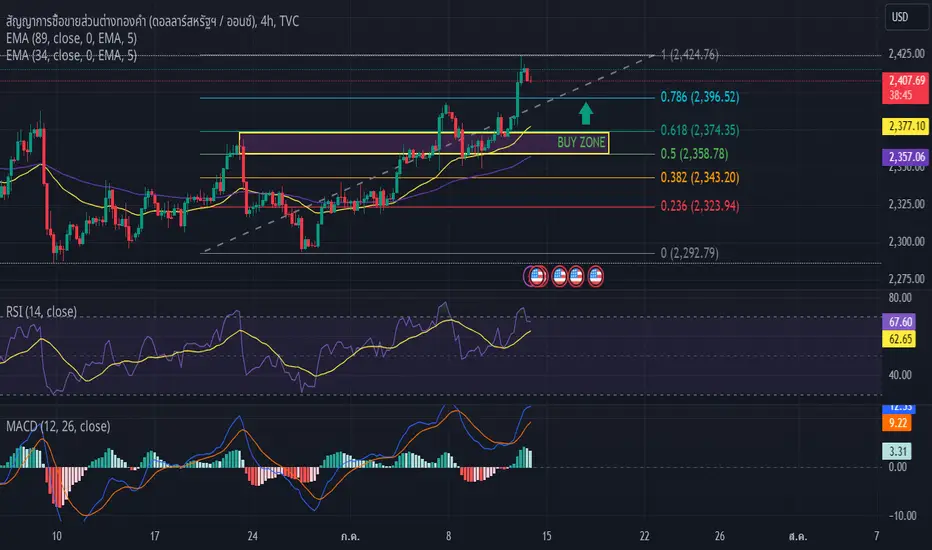Click the yellow EMA value tag 2,377.10
Viewport: 932px width, 550px height.
point(905,126)
